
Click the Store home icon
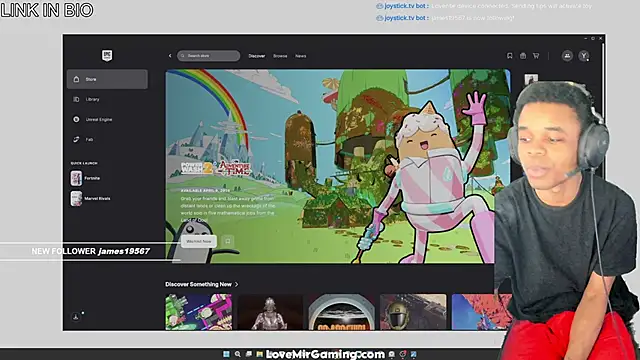pyautogui.click(x=76, y=79)
